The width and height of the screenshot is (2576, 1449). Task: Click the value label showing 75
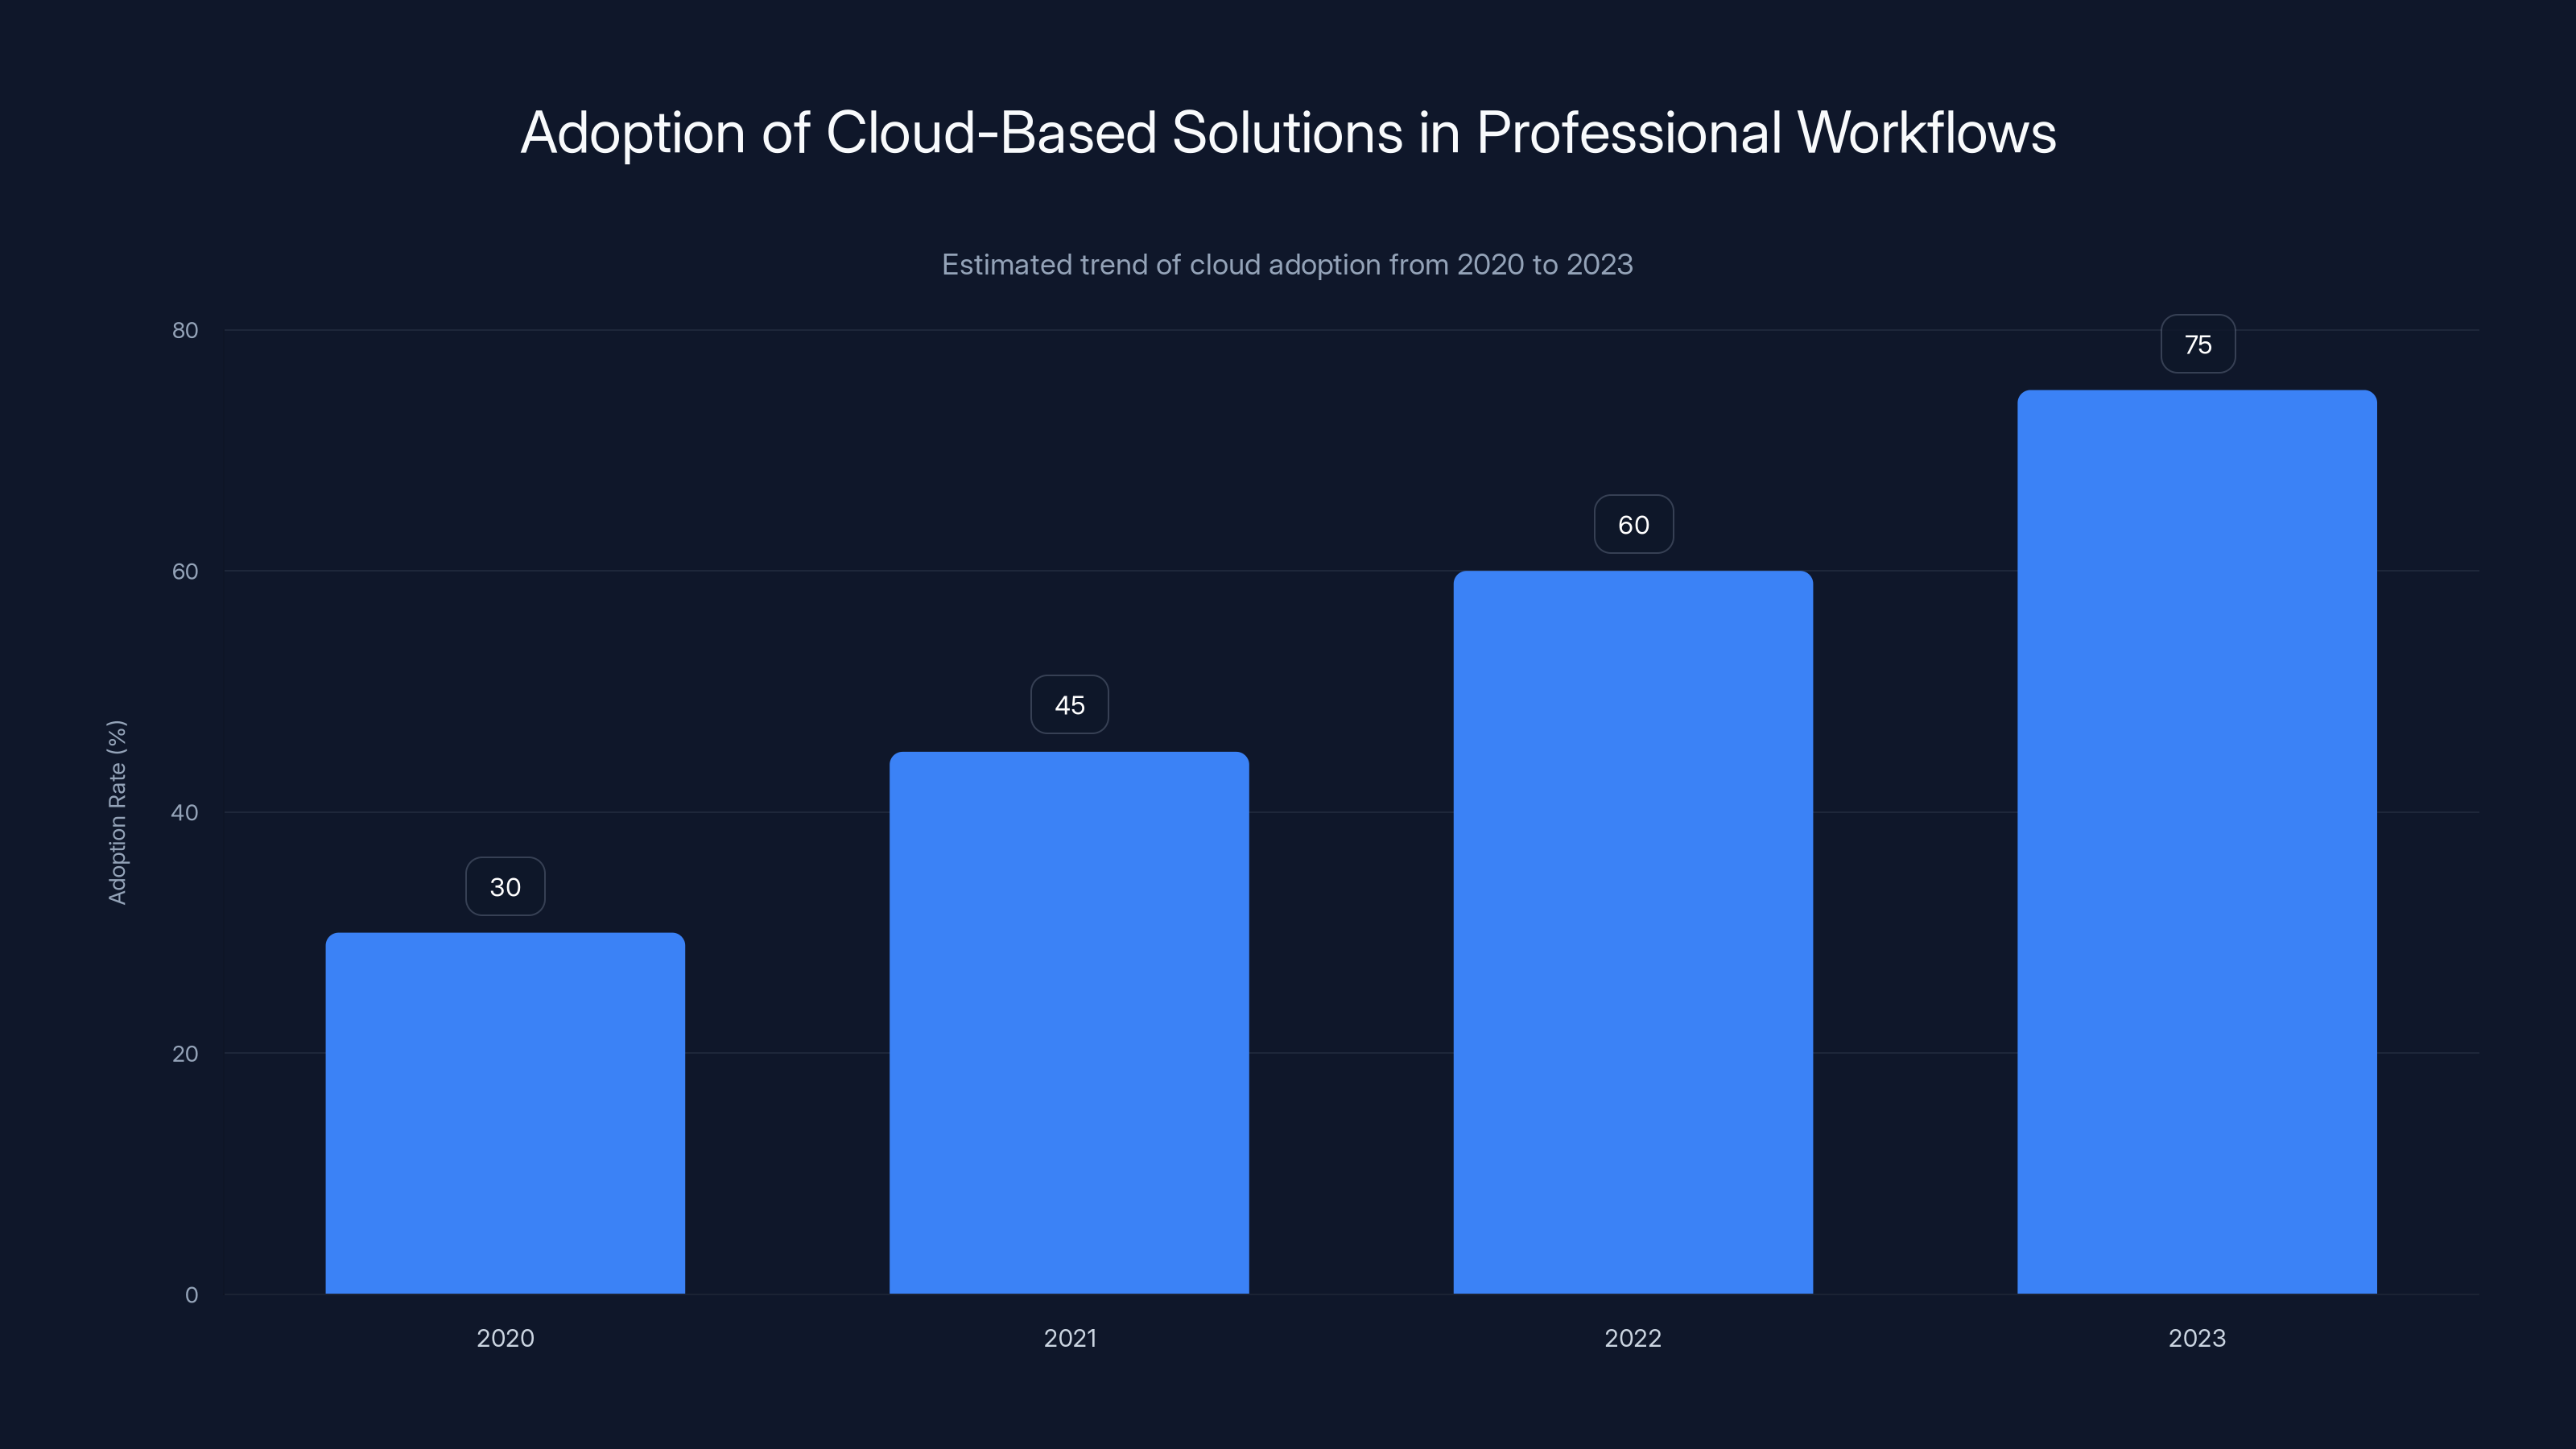click(2196, 344)
